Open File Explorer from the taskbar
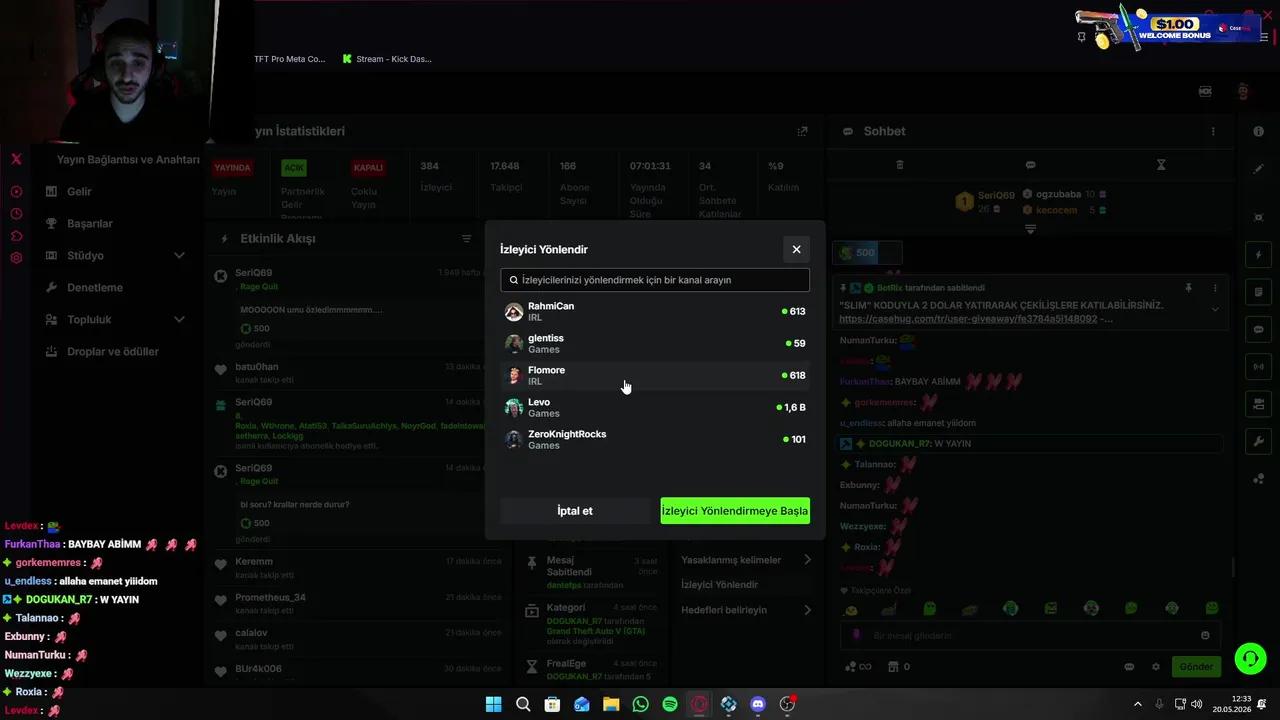Screen dimensions: 1280x720 pos(611,704)
